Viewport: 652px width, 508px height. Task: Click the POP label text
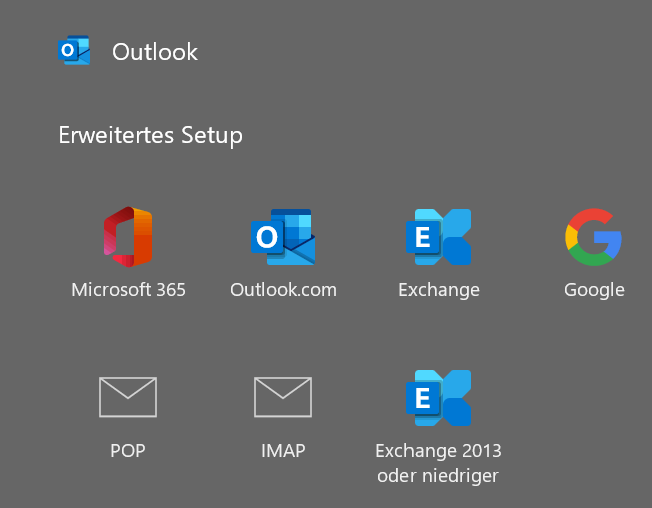(x=128, y=451)
